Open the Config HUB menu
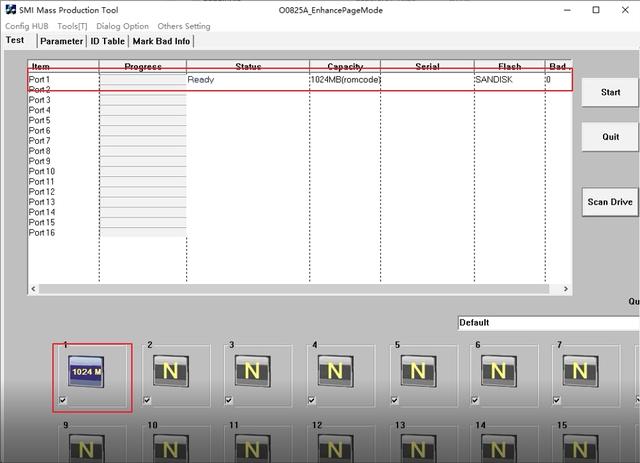Screen dimensions: 640x463 [27, 26]
